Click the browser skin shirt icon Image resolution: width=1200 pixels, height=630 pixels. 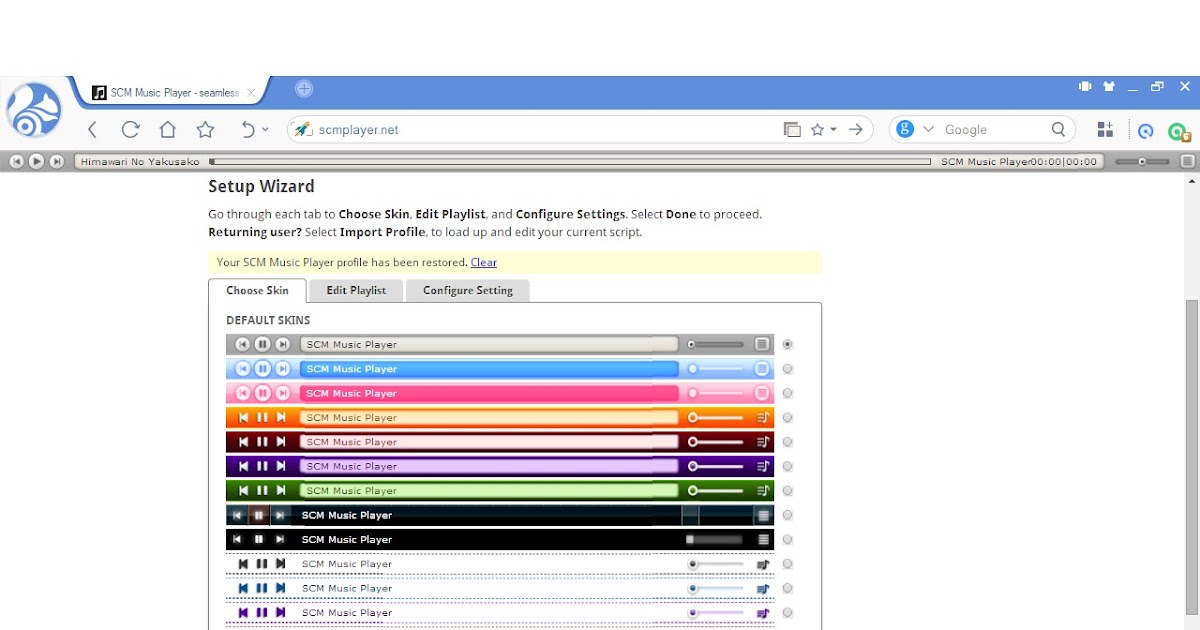(x=1108, y=86)
